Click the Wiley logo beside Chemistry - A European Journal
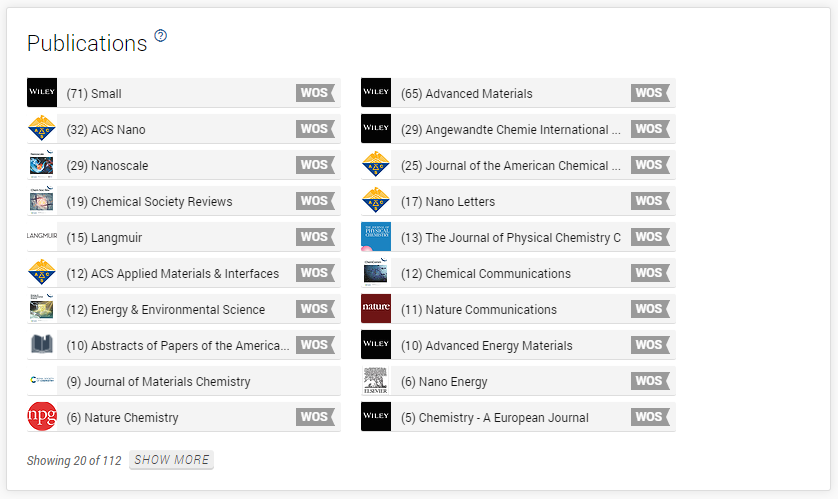838x499 pixels. 376,417
